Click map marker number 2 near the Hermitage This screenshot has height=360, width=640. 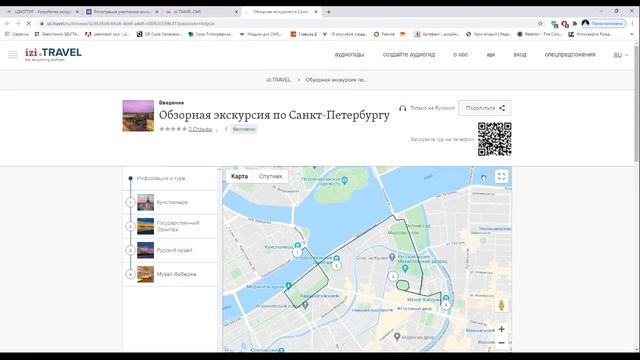pos(336,266)
